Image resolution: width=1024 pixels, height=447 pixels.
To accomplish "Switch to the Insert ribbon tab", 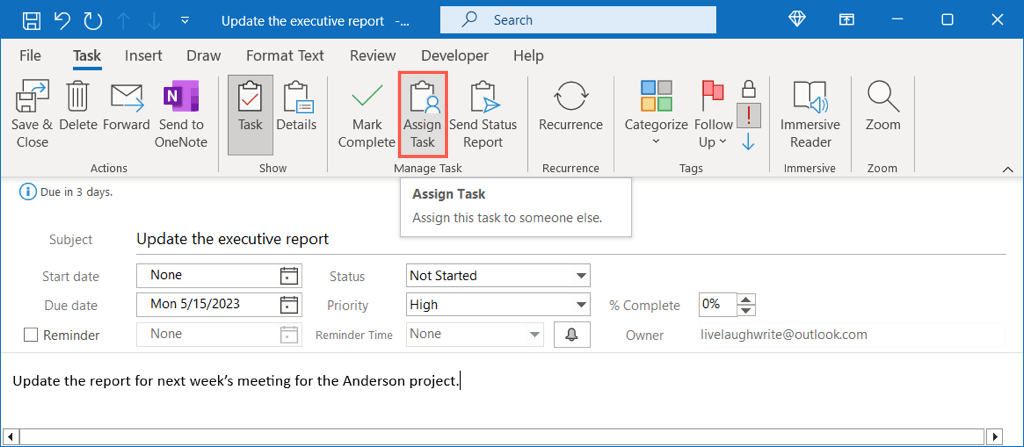I will (144, 56).
